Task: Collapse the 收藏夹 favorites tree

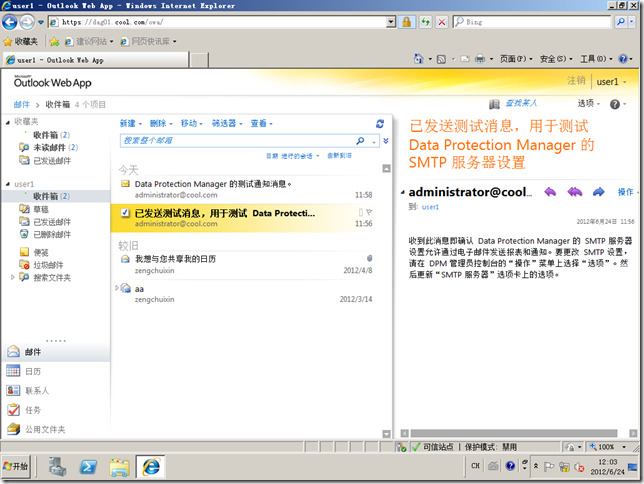Action: pos(8,122)
